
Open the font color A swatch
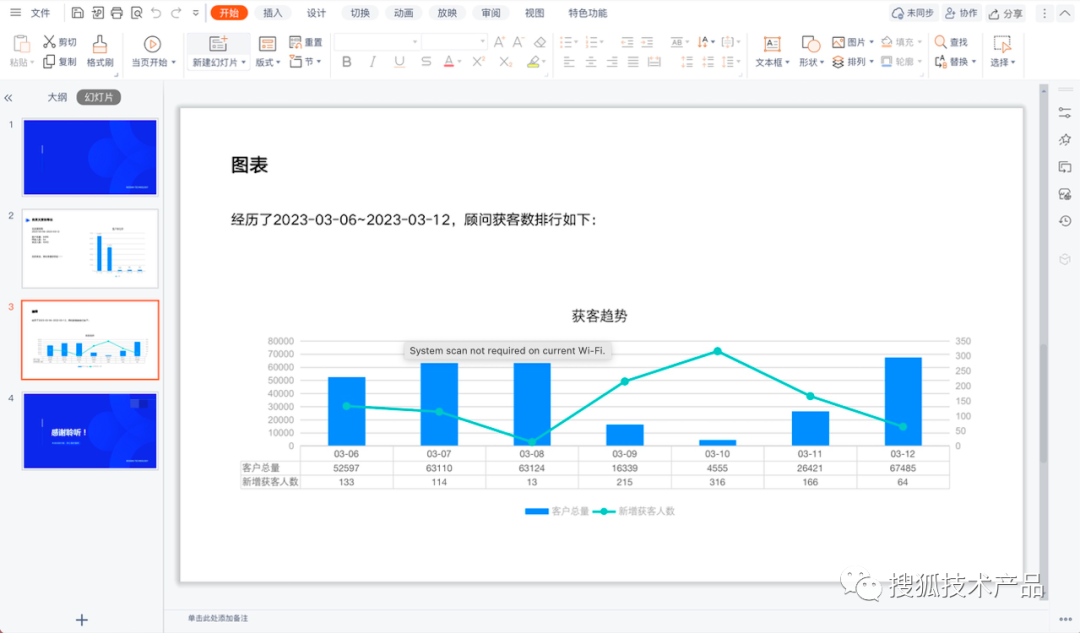pyautogui.click(x=449, y=62)
